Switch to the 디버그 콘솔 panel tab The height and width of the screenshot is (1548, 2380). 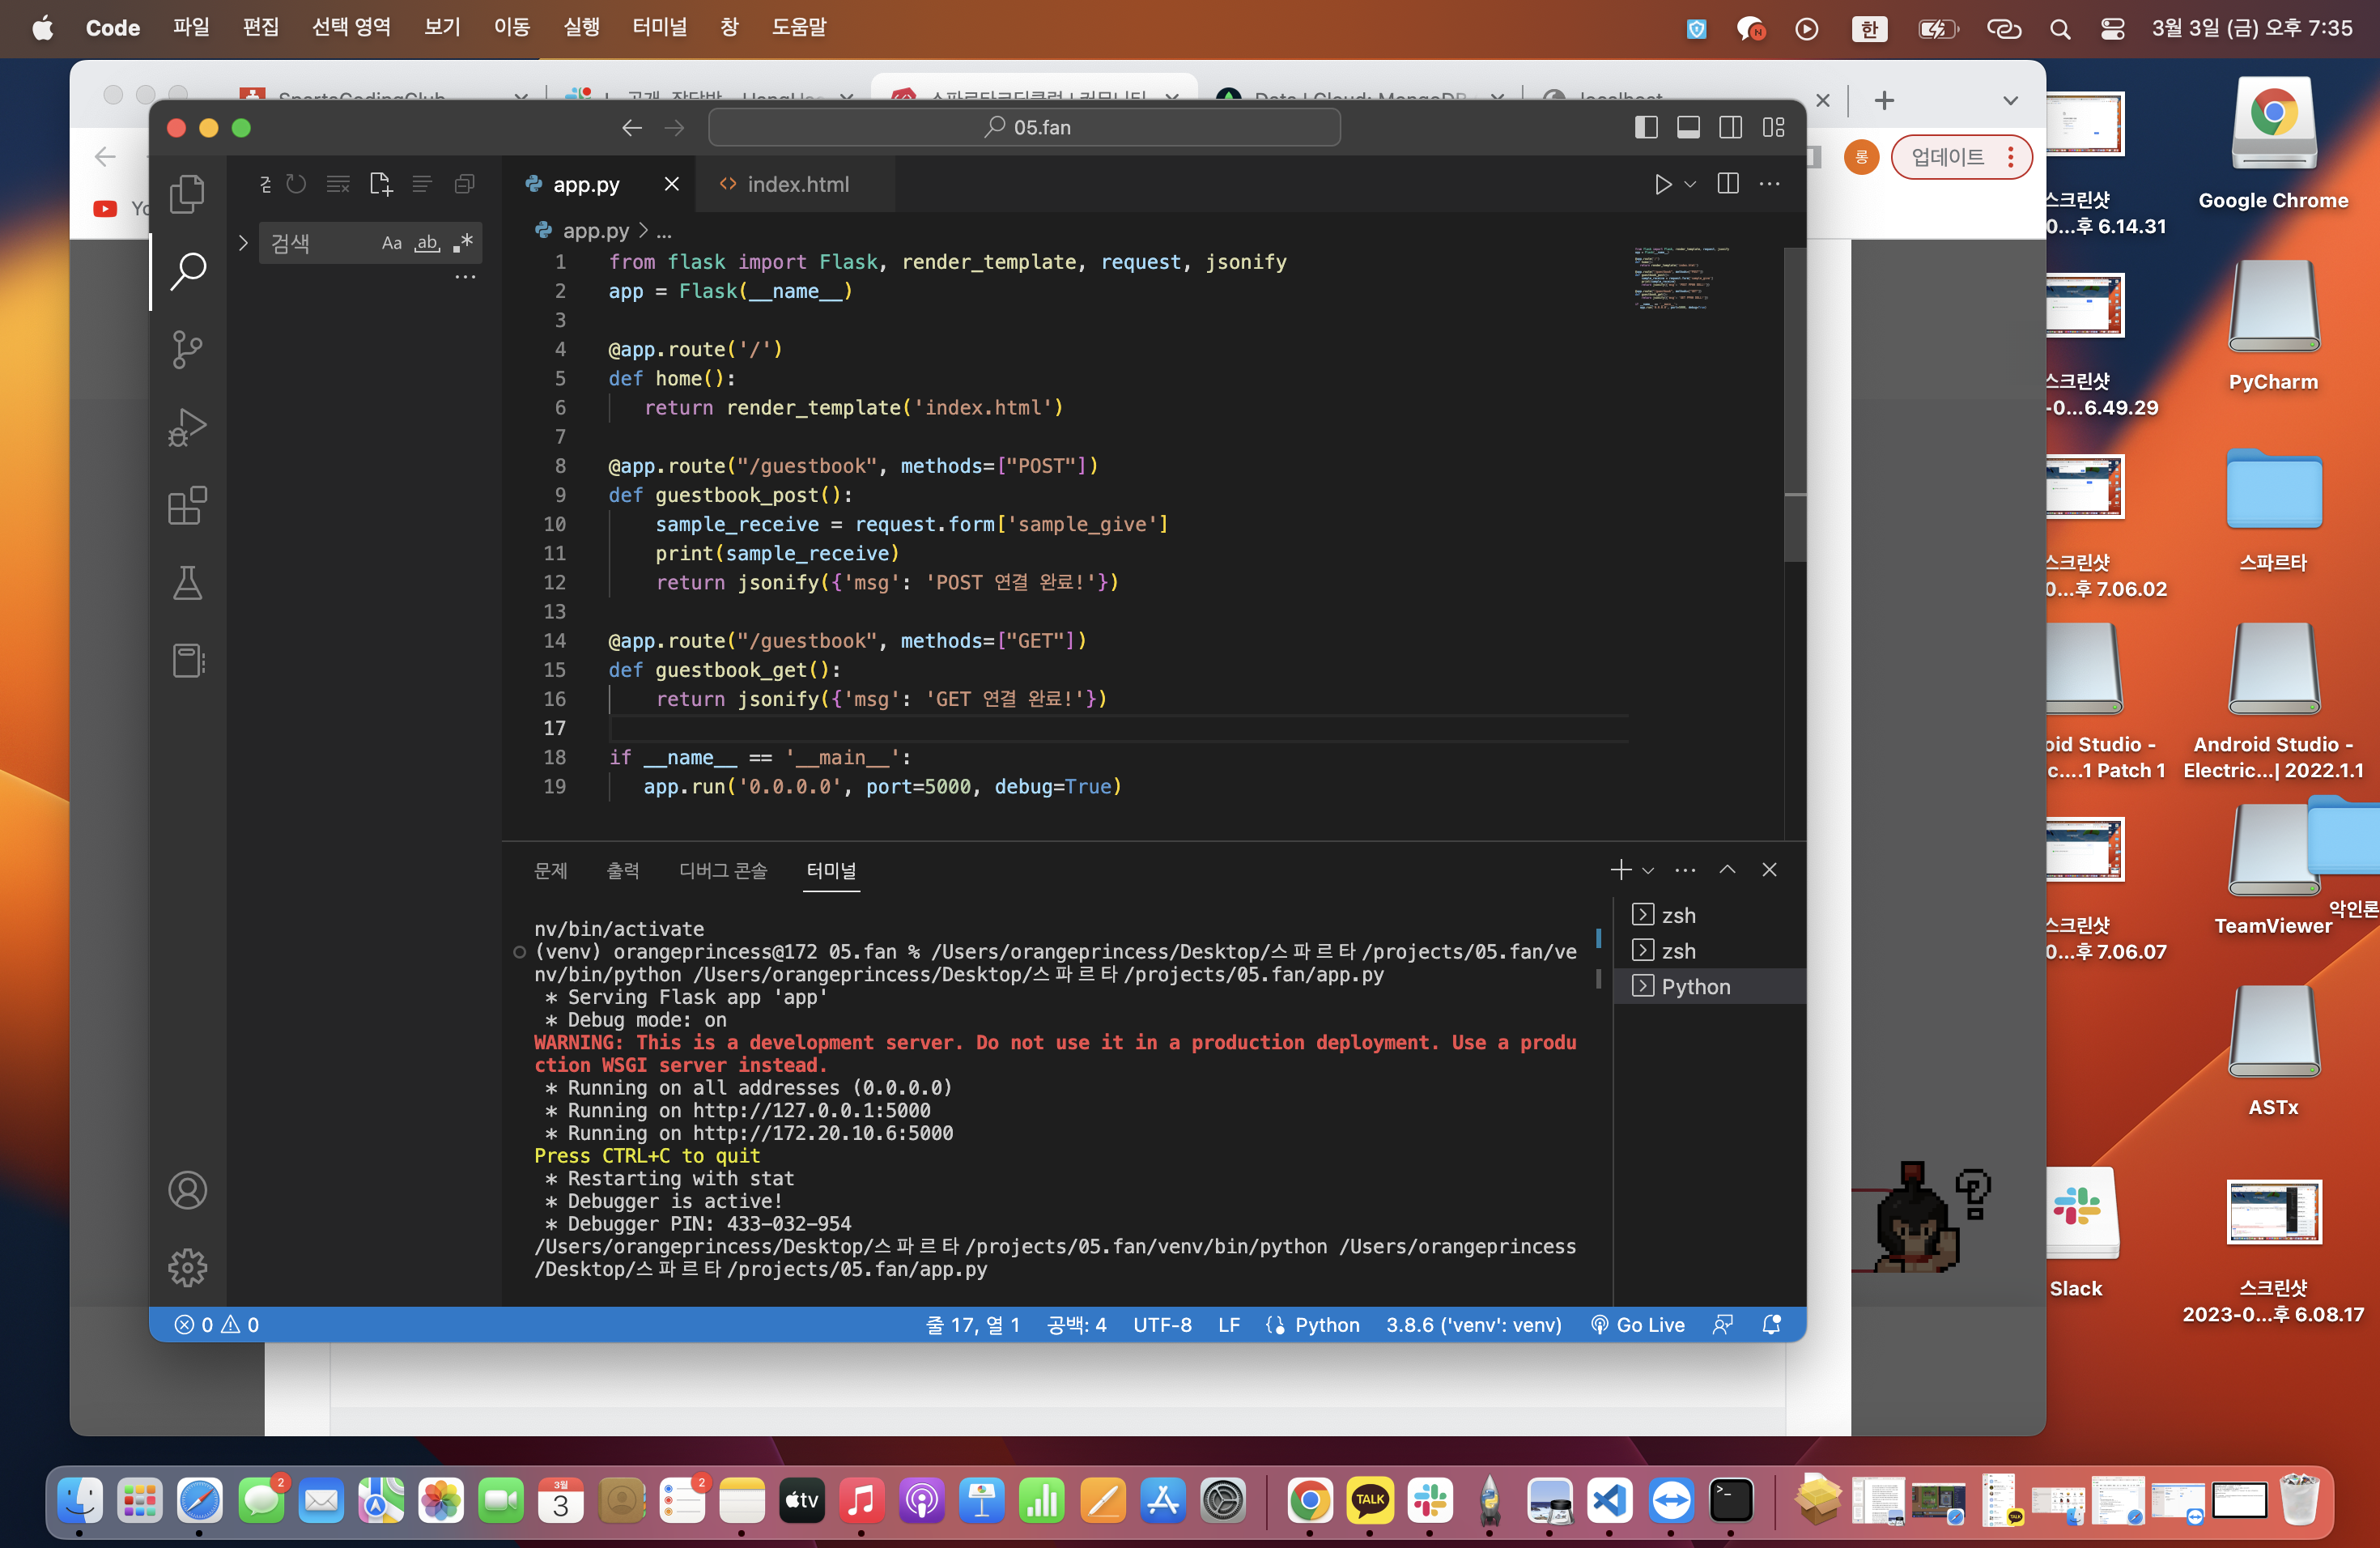(x=723, y=871)
